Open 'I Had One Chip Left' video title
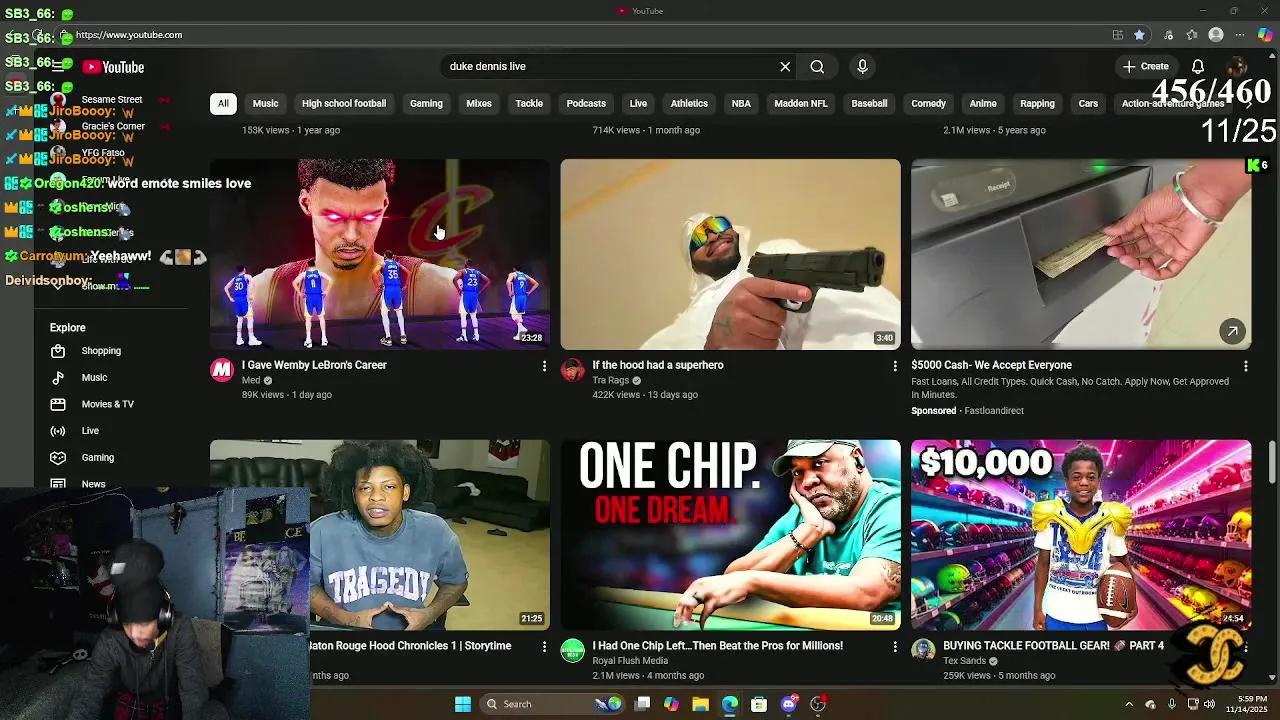This screenshot has width=1280, height=720. click(717, 647)
